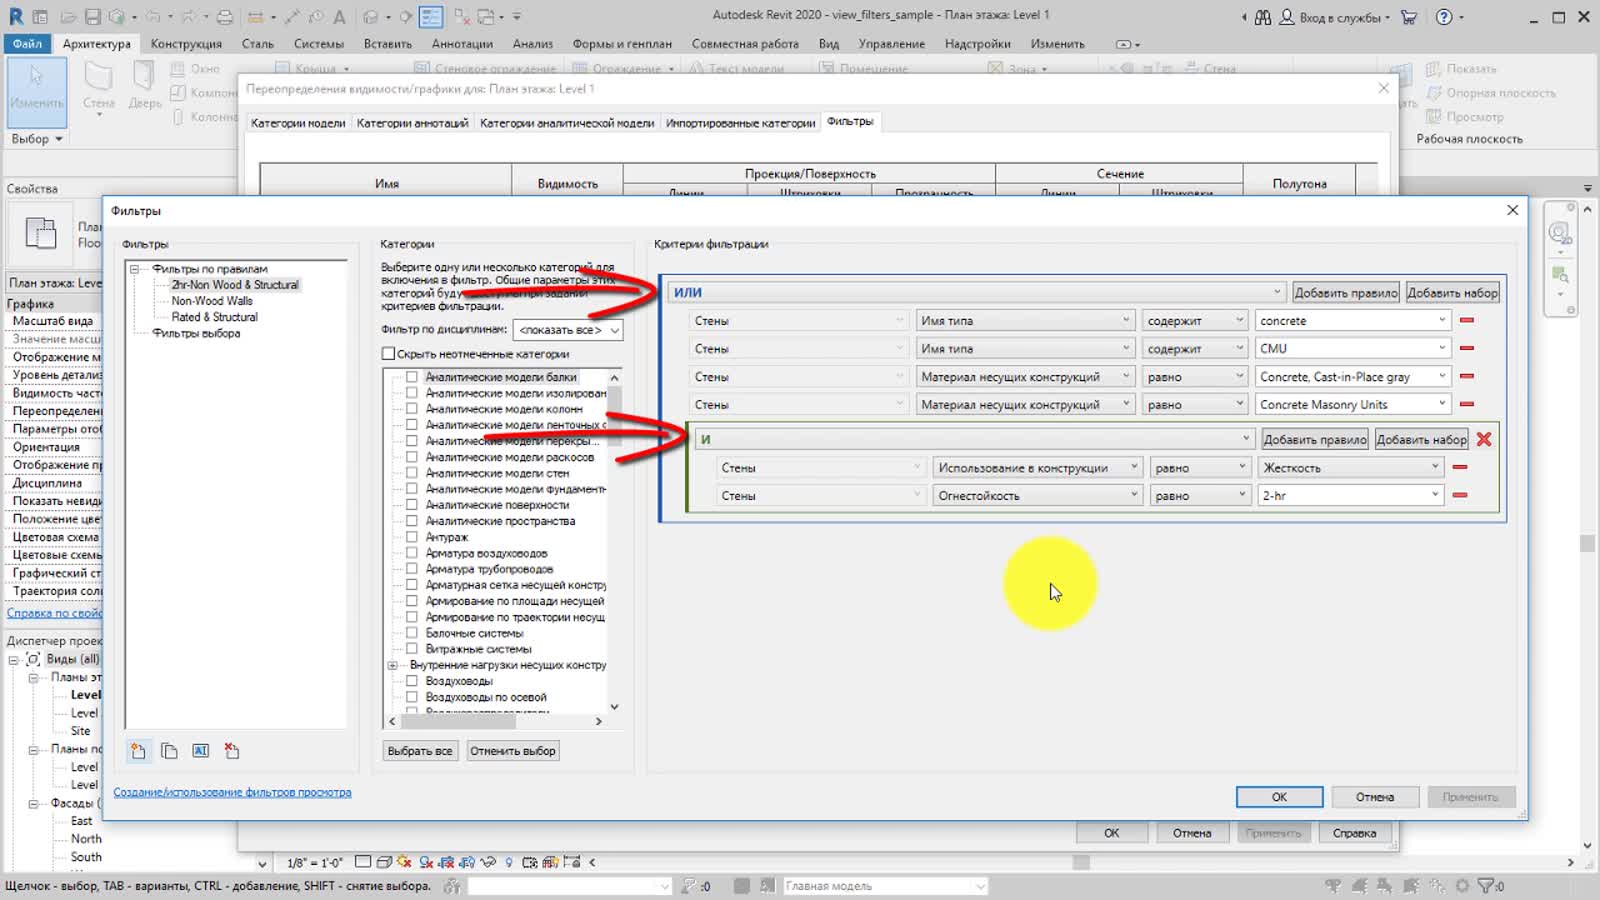Click the Thin Lines icon in the quick access toolbar
This screenshot has width=1600, height=900.
tap(431, 17)
